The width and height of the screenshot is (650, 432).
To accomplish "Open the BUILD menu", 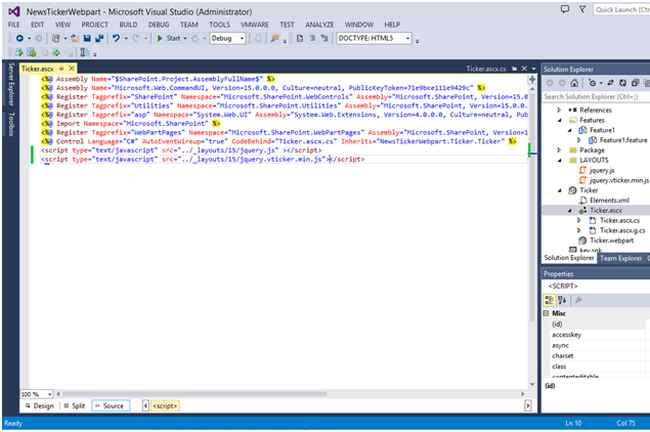I will pyautogui.click(x=129, y=24).
